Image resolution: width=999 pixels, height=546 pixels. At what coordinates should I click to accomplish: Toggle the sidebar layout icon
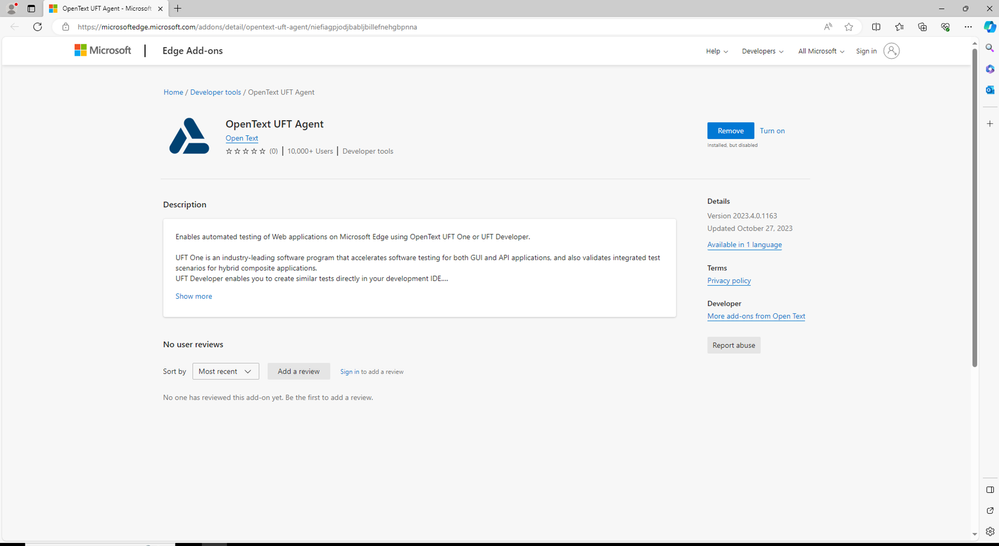(x=989, y=490)
